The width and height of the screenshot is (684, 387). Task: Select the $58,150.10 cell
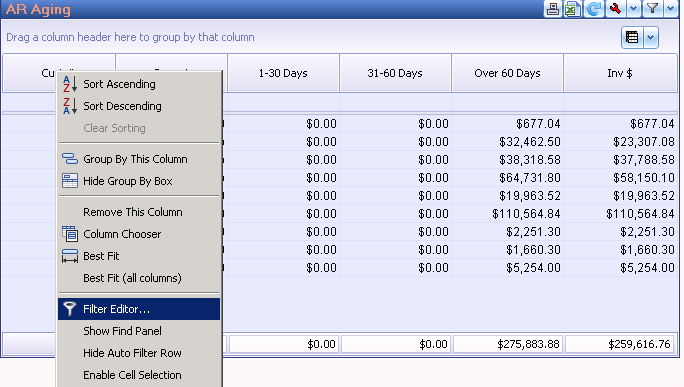[x=620, y=178]
